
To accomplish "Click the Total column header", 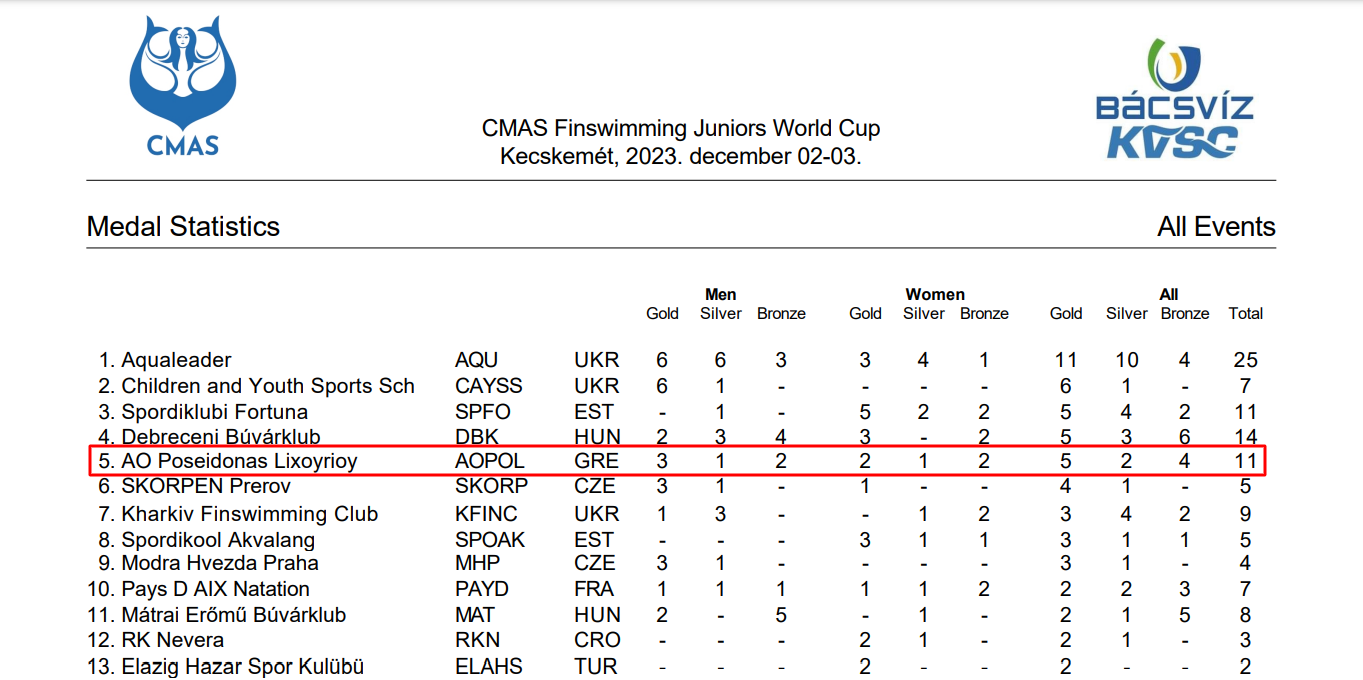I will pyautogui.click(x=1246, y=313).
